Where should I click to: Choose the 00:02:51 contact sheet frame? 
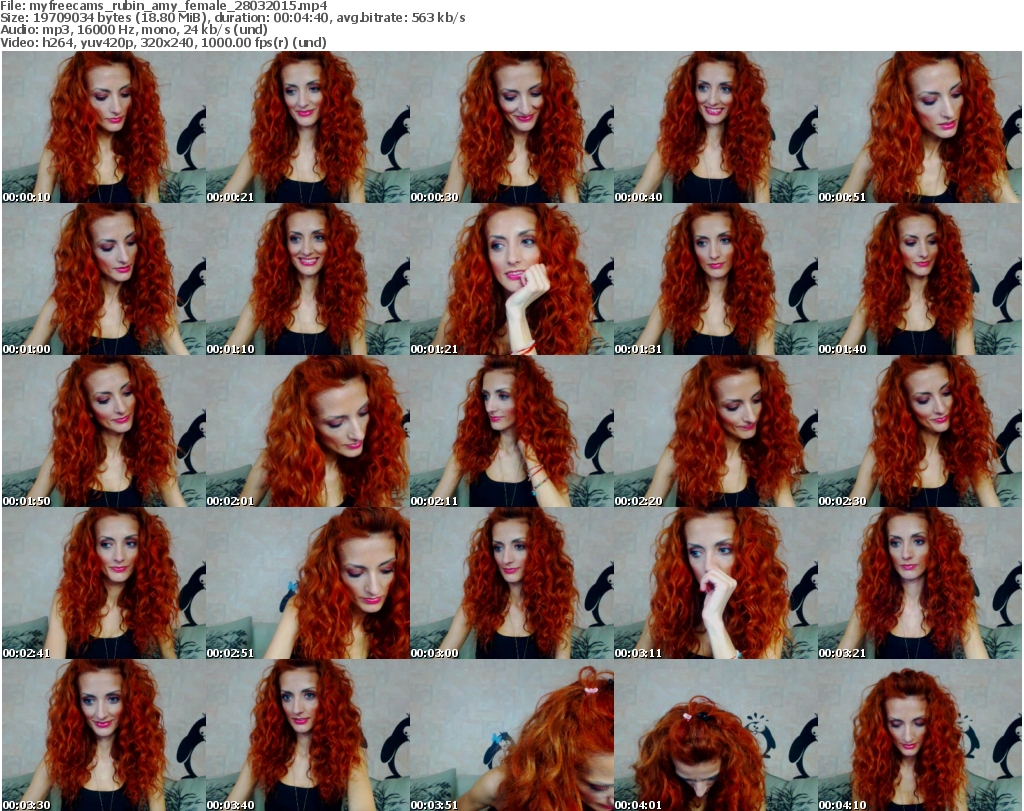pos(308,583)
